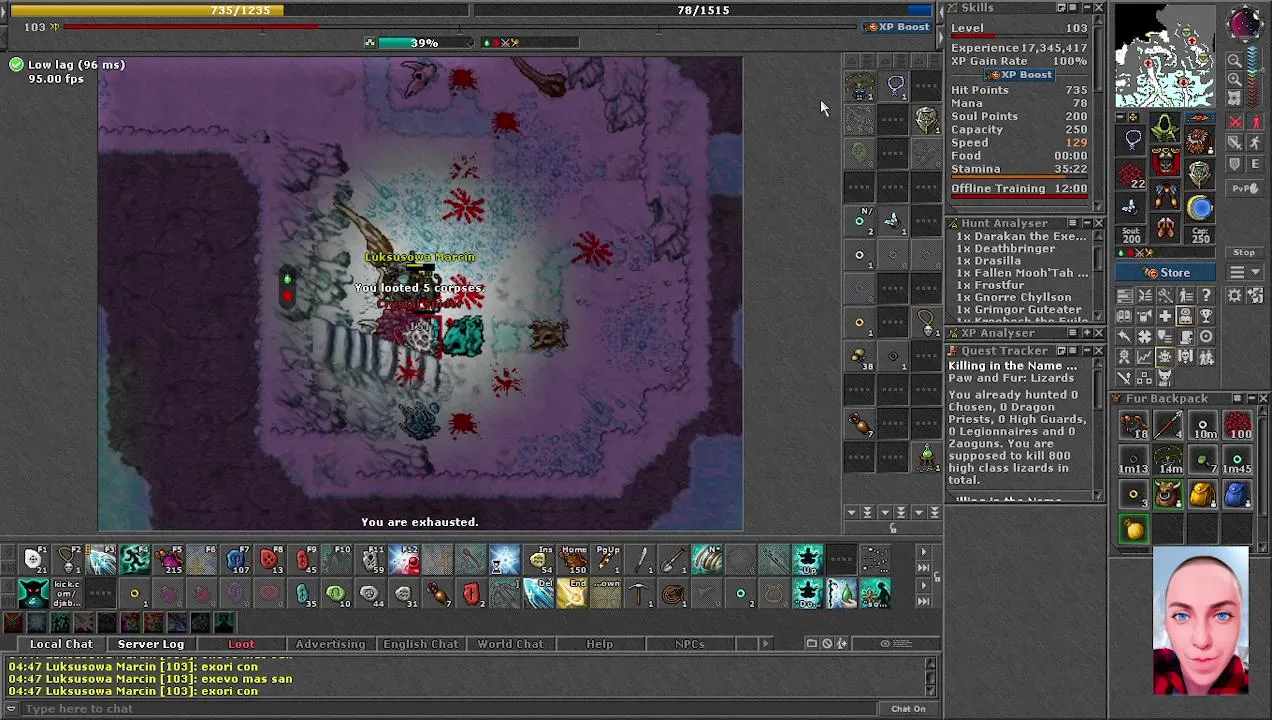Use the Home hotkey slot with 150 charges

tap(574, 560)
